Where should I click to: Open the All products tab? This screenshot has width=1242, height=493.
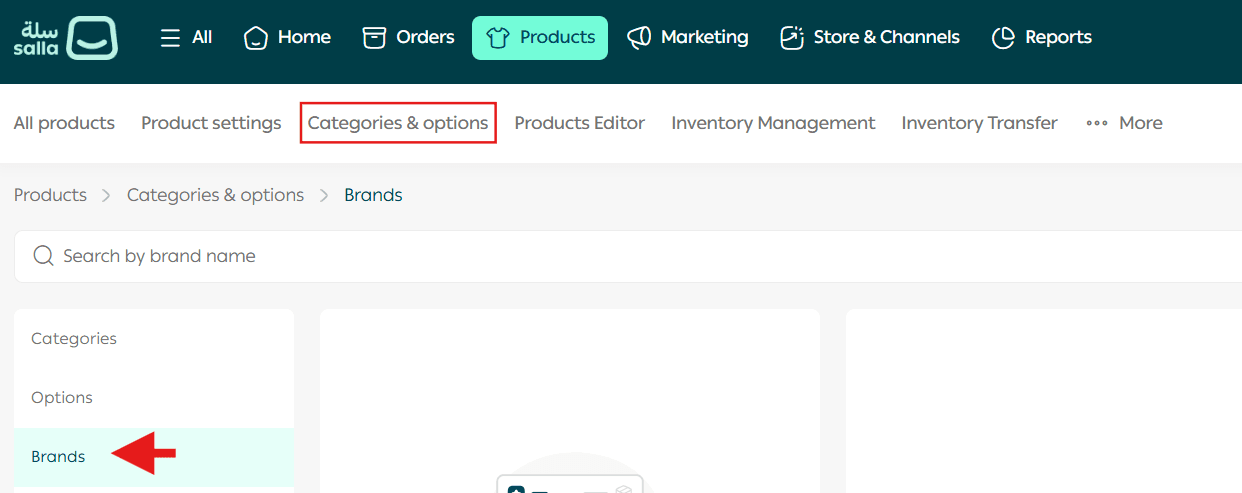[64, 123]
